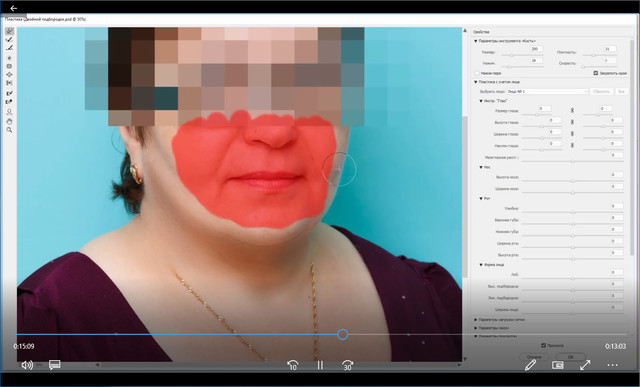Collapse Пластика с учетом лица section
Image resolution: width=640 pixels, height=387 pixels.
[x=476, y=82]
